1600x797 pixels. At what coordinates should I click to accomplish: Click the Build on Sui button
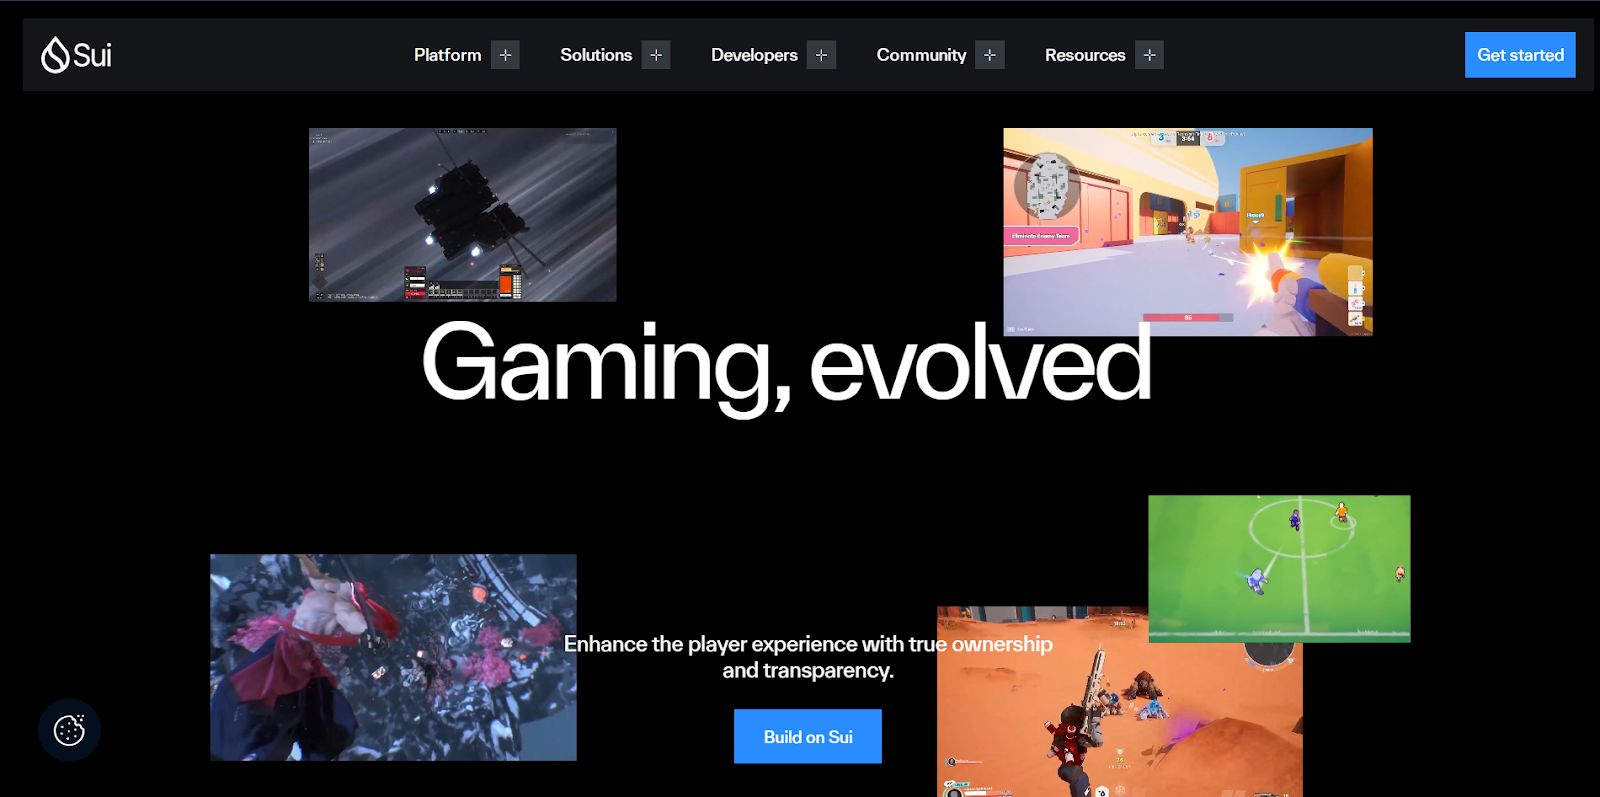tap(808, 737)
